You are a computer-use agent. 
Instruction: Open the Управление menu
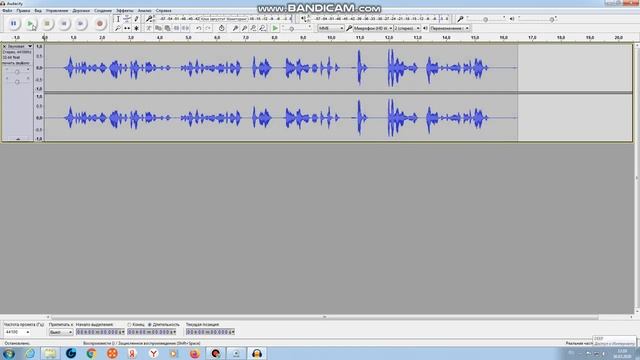[x=57, y=11]
